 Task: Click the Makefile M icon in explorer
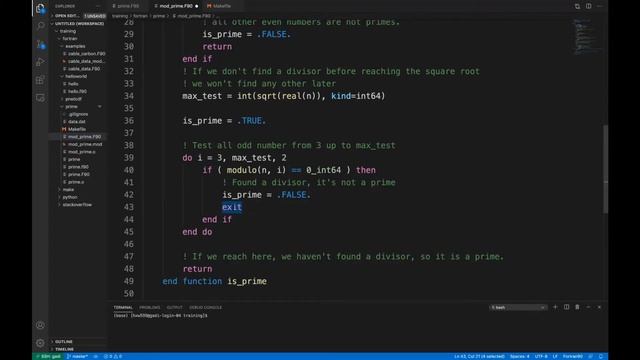[64, 129]
